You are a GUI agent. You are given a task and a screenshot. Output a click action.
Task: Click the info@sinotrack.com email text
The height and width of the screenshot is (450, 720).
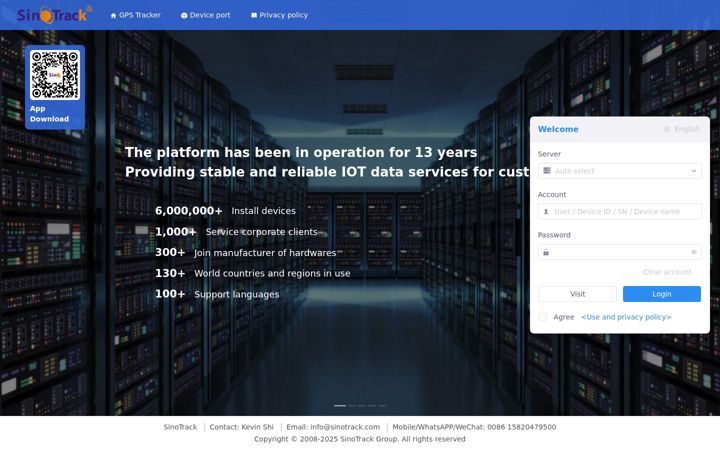(x=345, y=427)
